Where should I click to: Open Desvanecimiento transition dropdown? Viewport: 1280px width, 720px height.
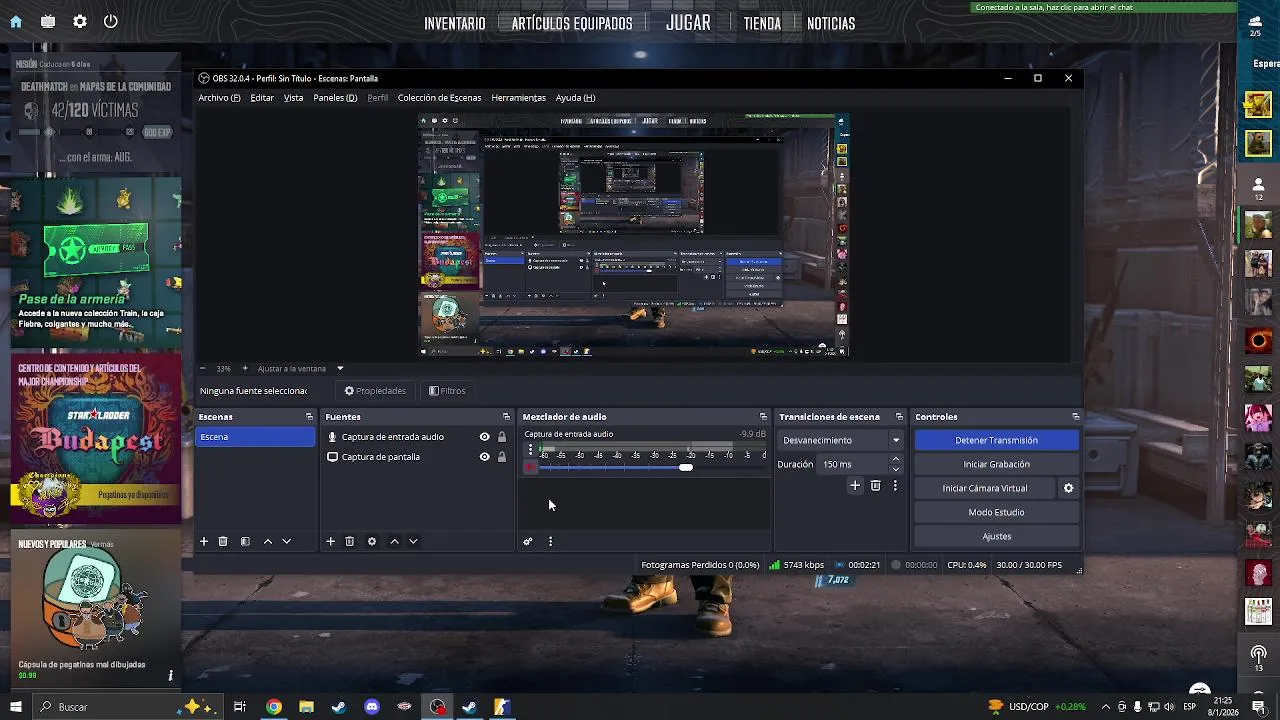tap(841, 440)
